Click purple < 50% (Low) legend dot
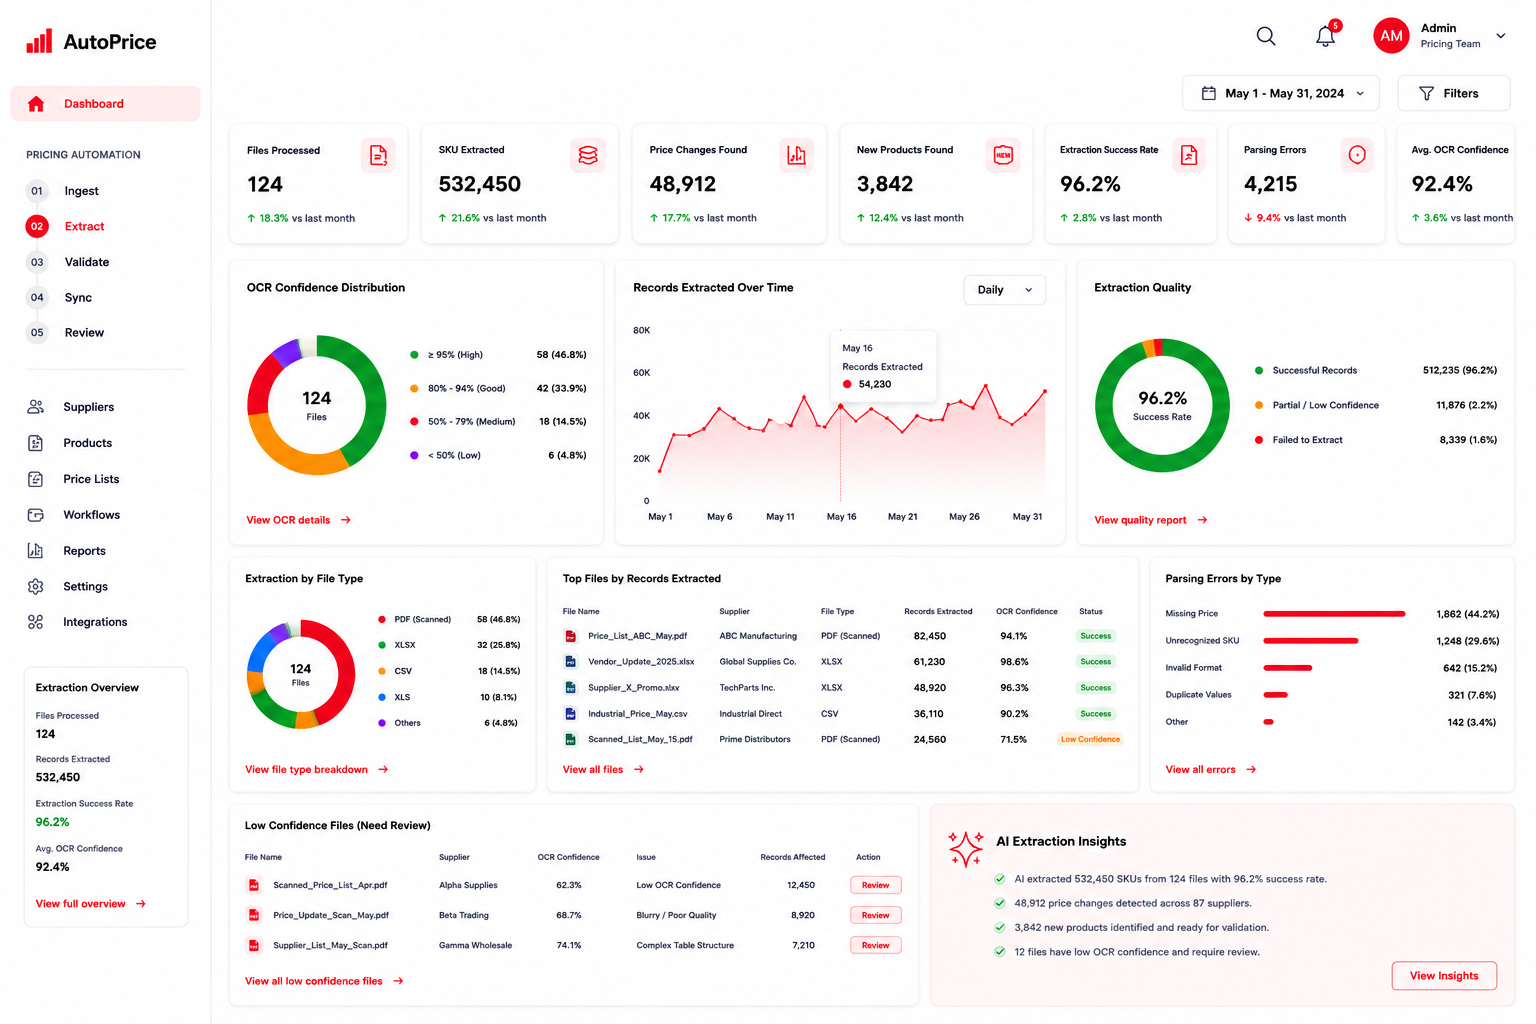This screenshot has width=1536, height=1024. (x=414, y=455)
